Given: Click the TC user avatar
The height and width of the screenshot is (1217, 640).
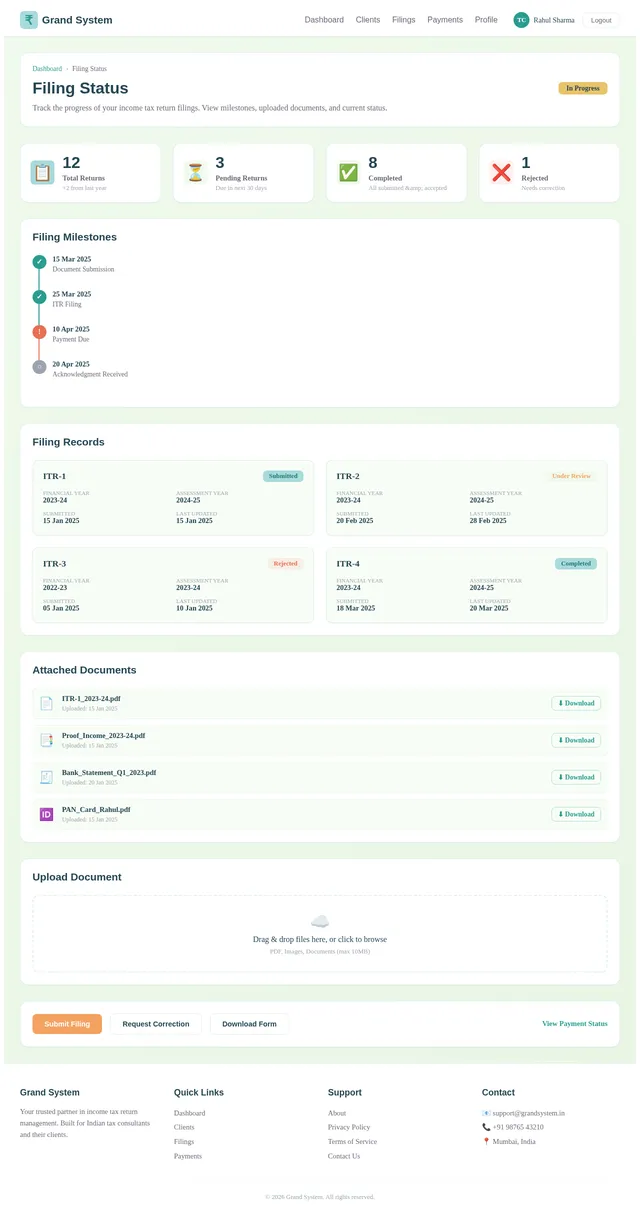Looking at the screenshot, I should 521,20.
